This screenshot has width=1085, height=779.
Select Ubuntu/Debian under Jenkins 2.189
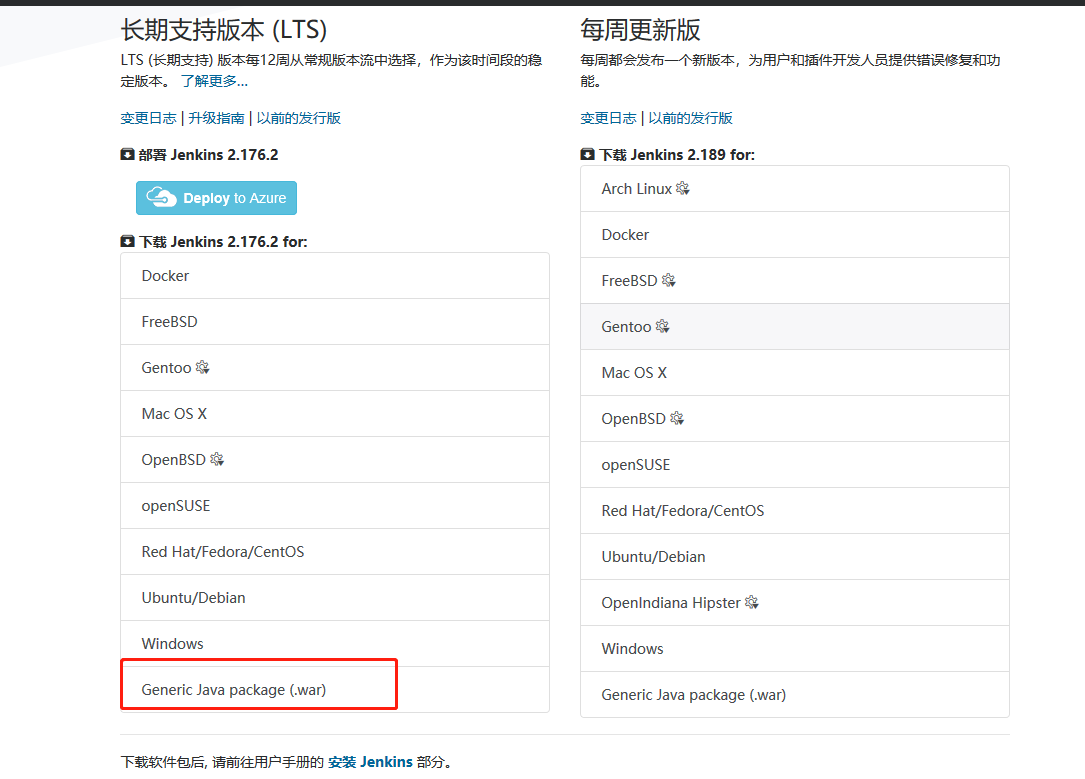point(795,556)
